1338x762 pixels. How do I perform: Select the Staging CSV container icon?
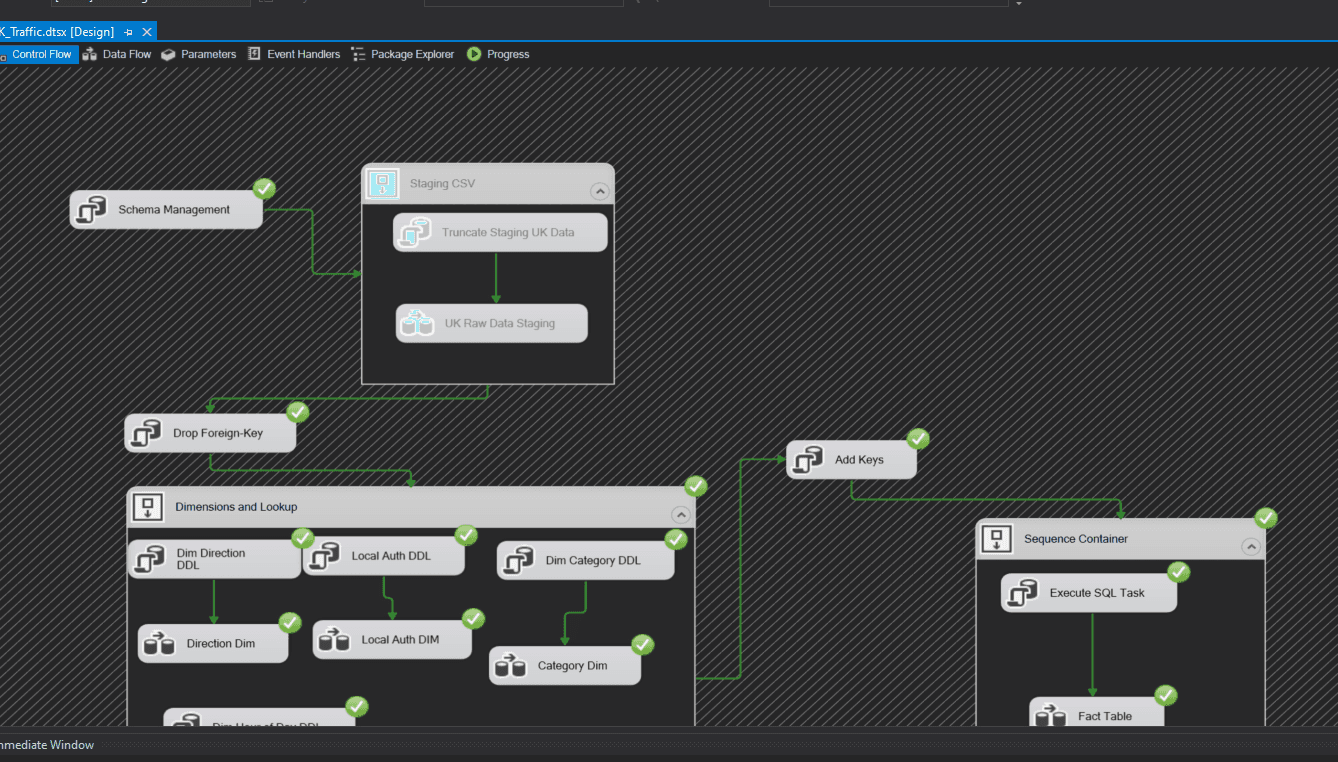tap(382, 184)
